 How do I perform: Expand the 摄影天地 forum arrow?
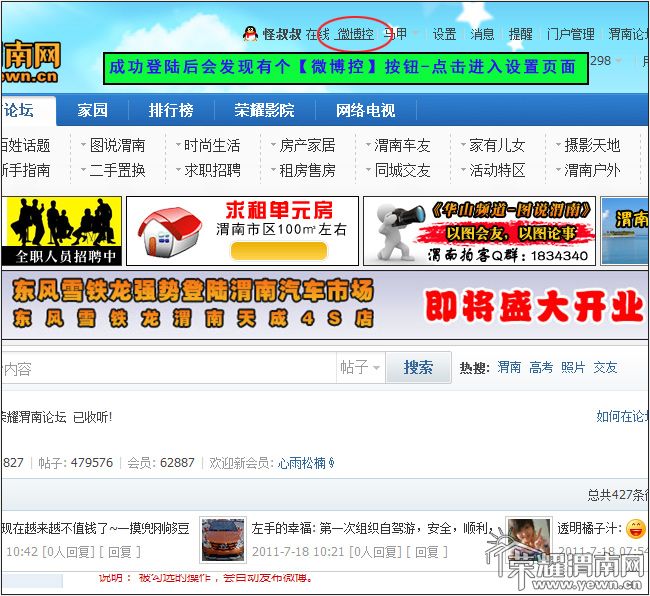pos(556,146)
